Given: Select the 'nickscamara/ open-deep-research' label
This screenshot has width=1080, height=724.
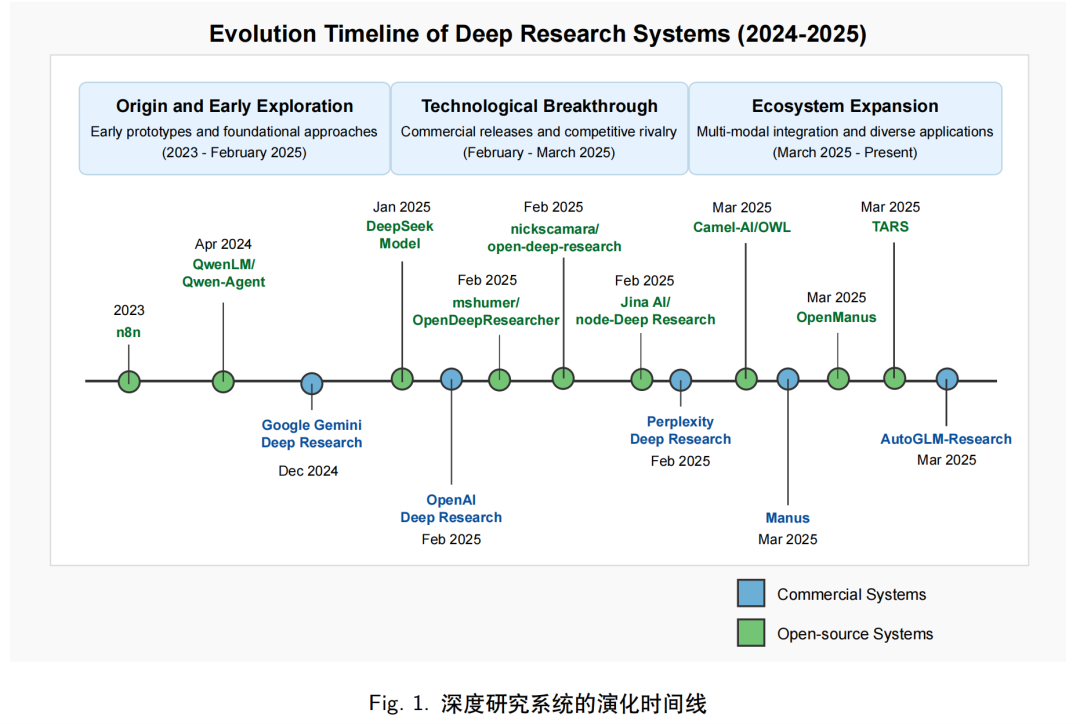Looking at the screenshot, I should tap(554, 238).
